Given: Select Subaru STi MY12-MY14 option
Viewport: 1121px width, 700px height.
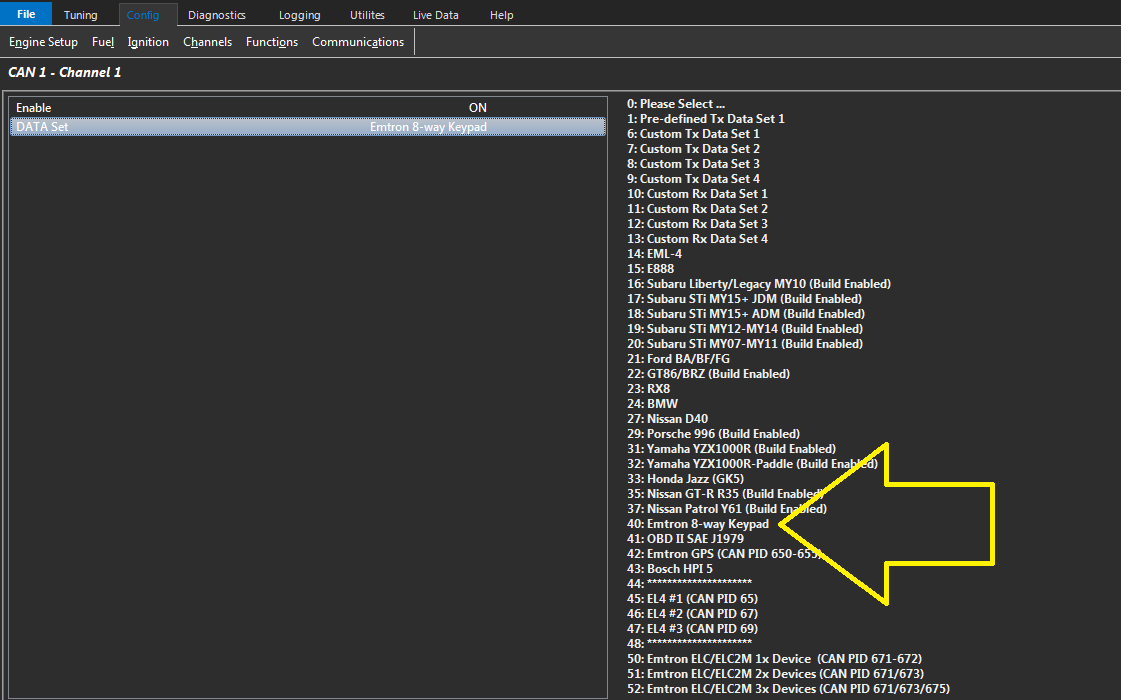Looking at the screenshot, I should tap(745, 329).
